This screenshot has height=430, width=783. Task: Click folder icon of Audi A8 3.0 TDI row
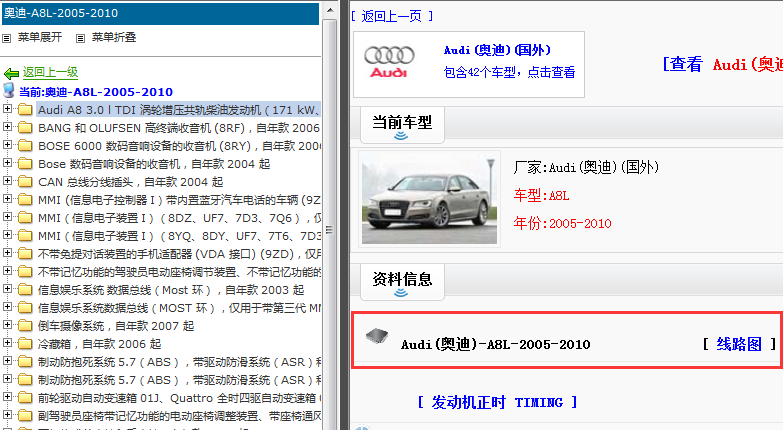tap(25, 110)
